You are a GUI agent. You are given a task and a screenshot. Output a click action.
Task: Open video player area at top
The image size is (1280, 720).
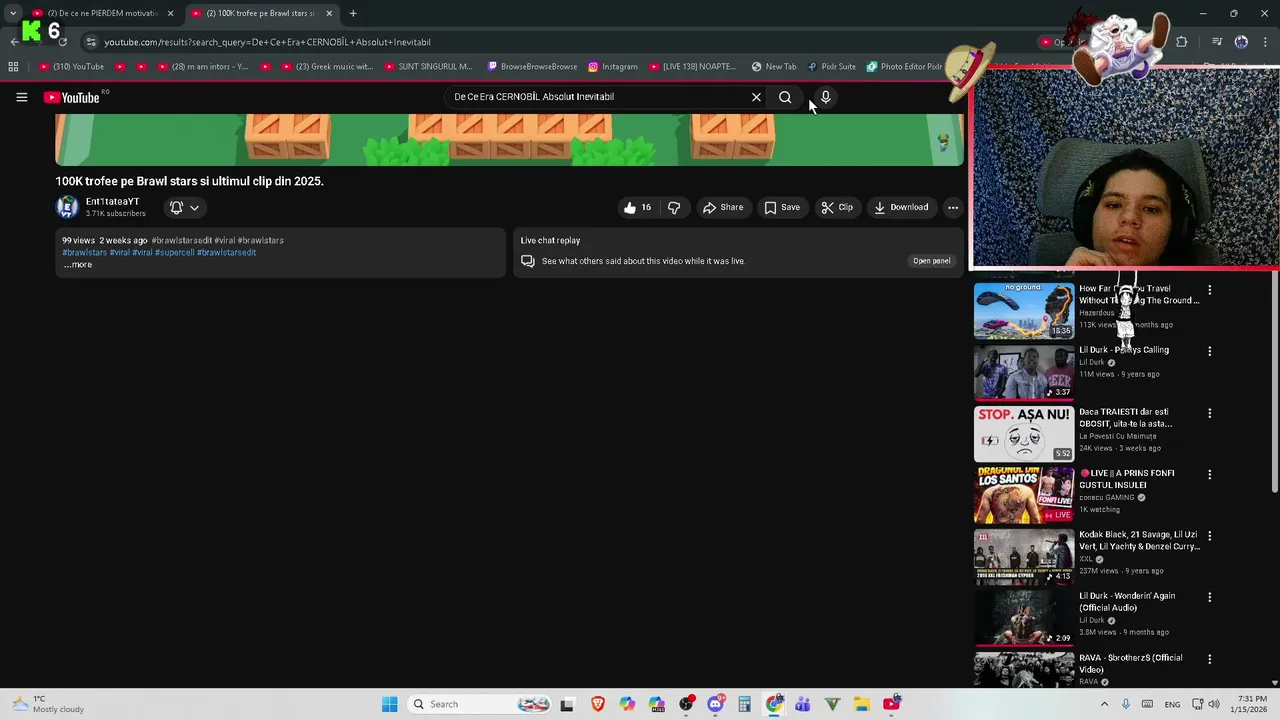tap(509, 139)
